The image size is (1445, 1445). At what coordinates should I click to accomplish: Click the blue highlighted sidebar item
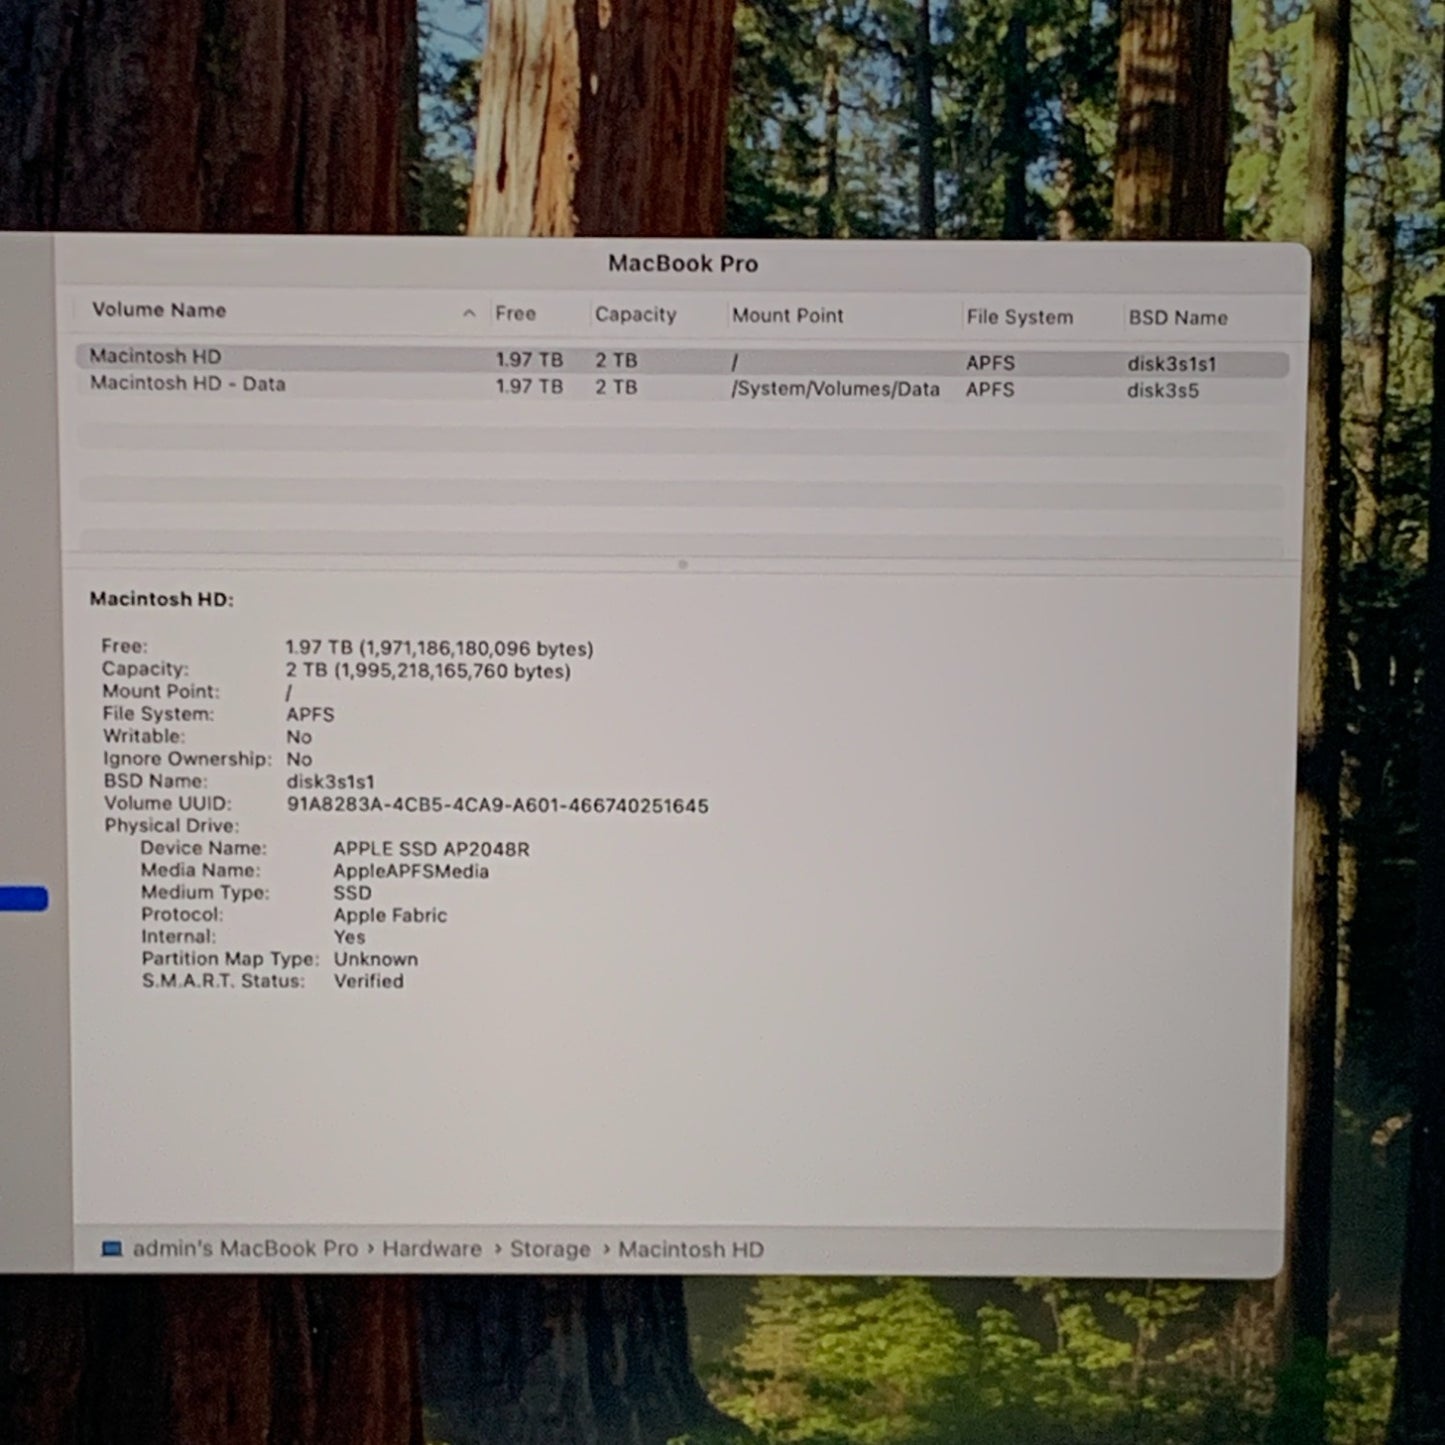24,899
